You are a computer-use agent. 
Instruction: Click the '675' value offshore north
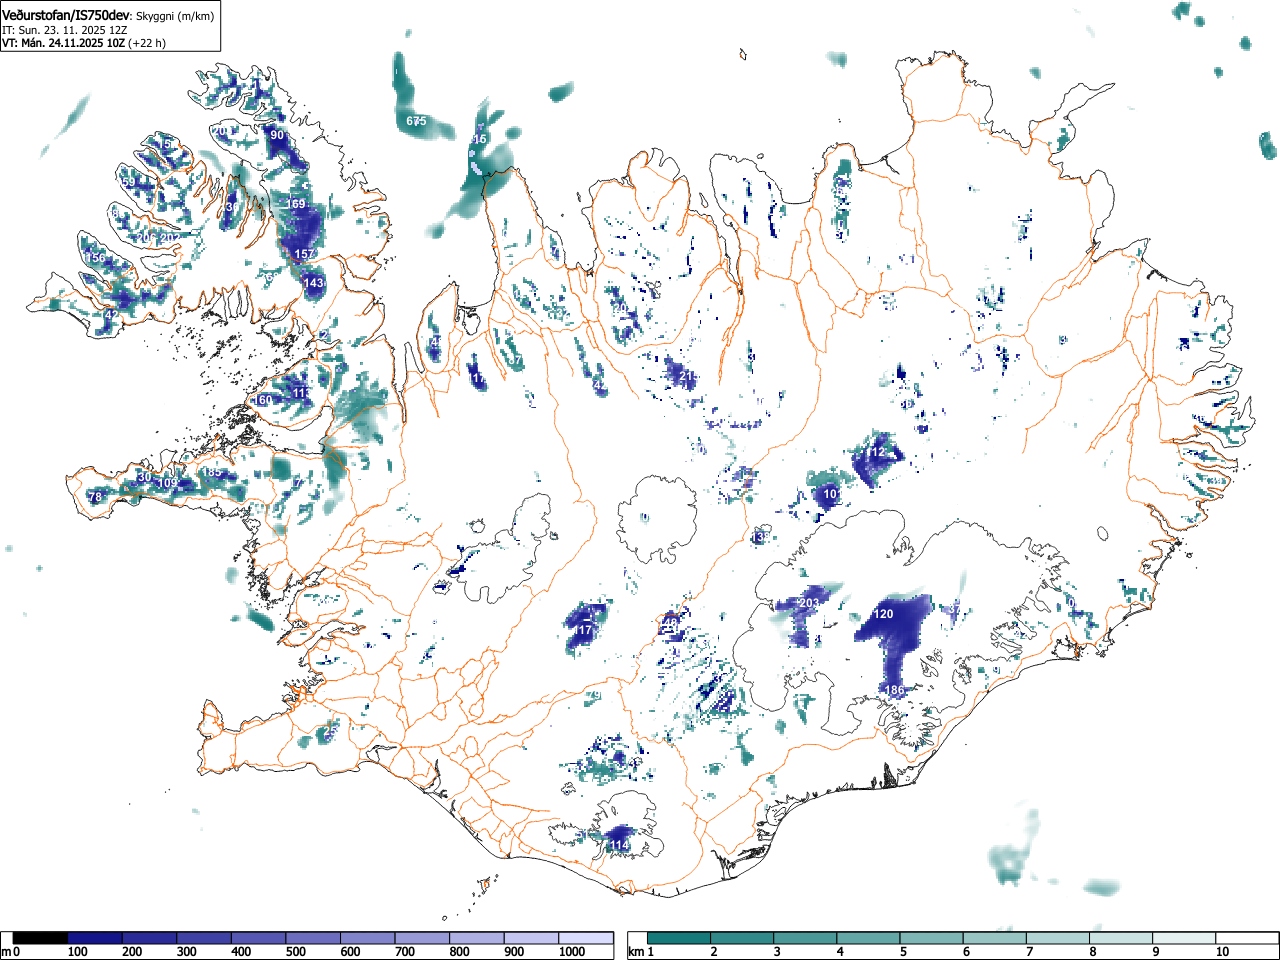416,121
